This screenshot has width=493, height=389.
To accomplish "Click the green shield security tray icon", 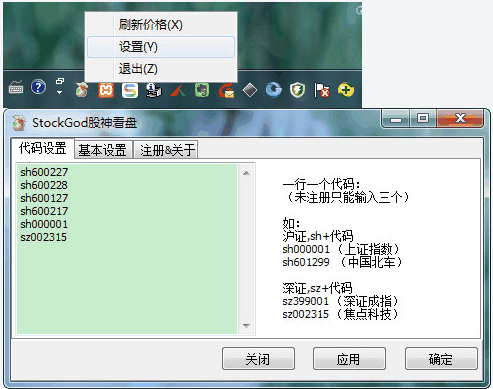I will click(x=298, y=90).
